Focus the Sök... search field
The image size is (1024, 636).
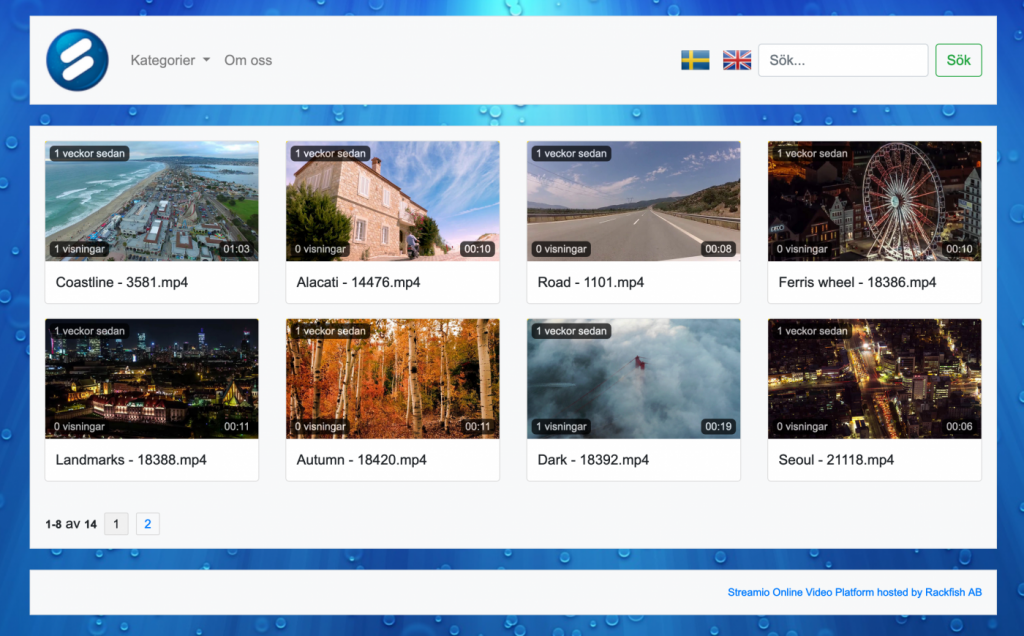tap(842, 60)
